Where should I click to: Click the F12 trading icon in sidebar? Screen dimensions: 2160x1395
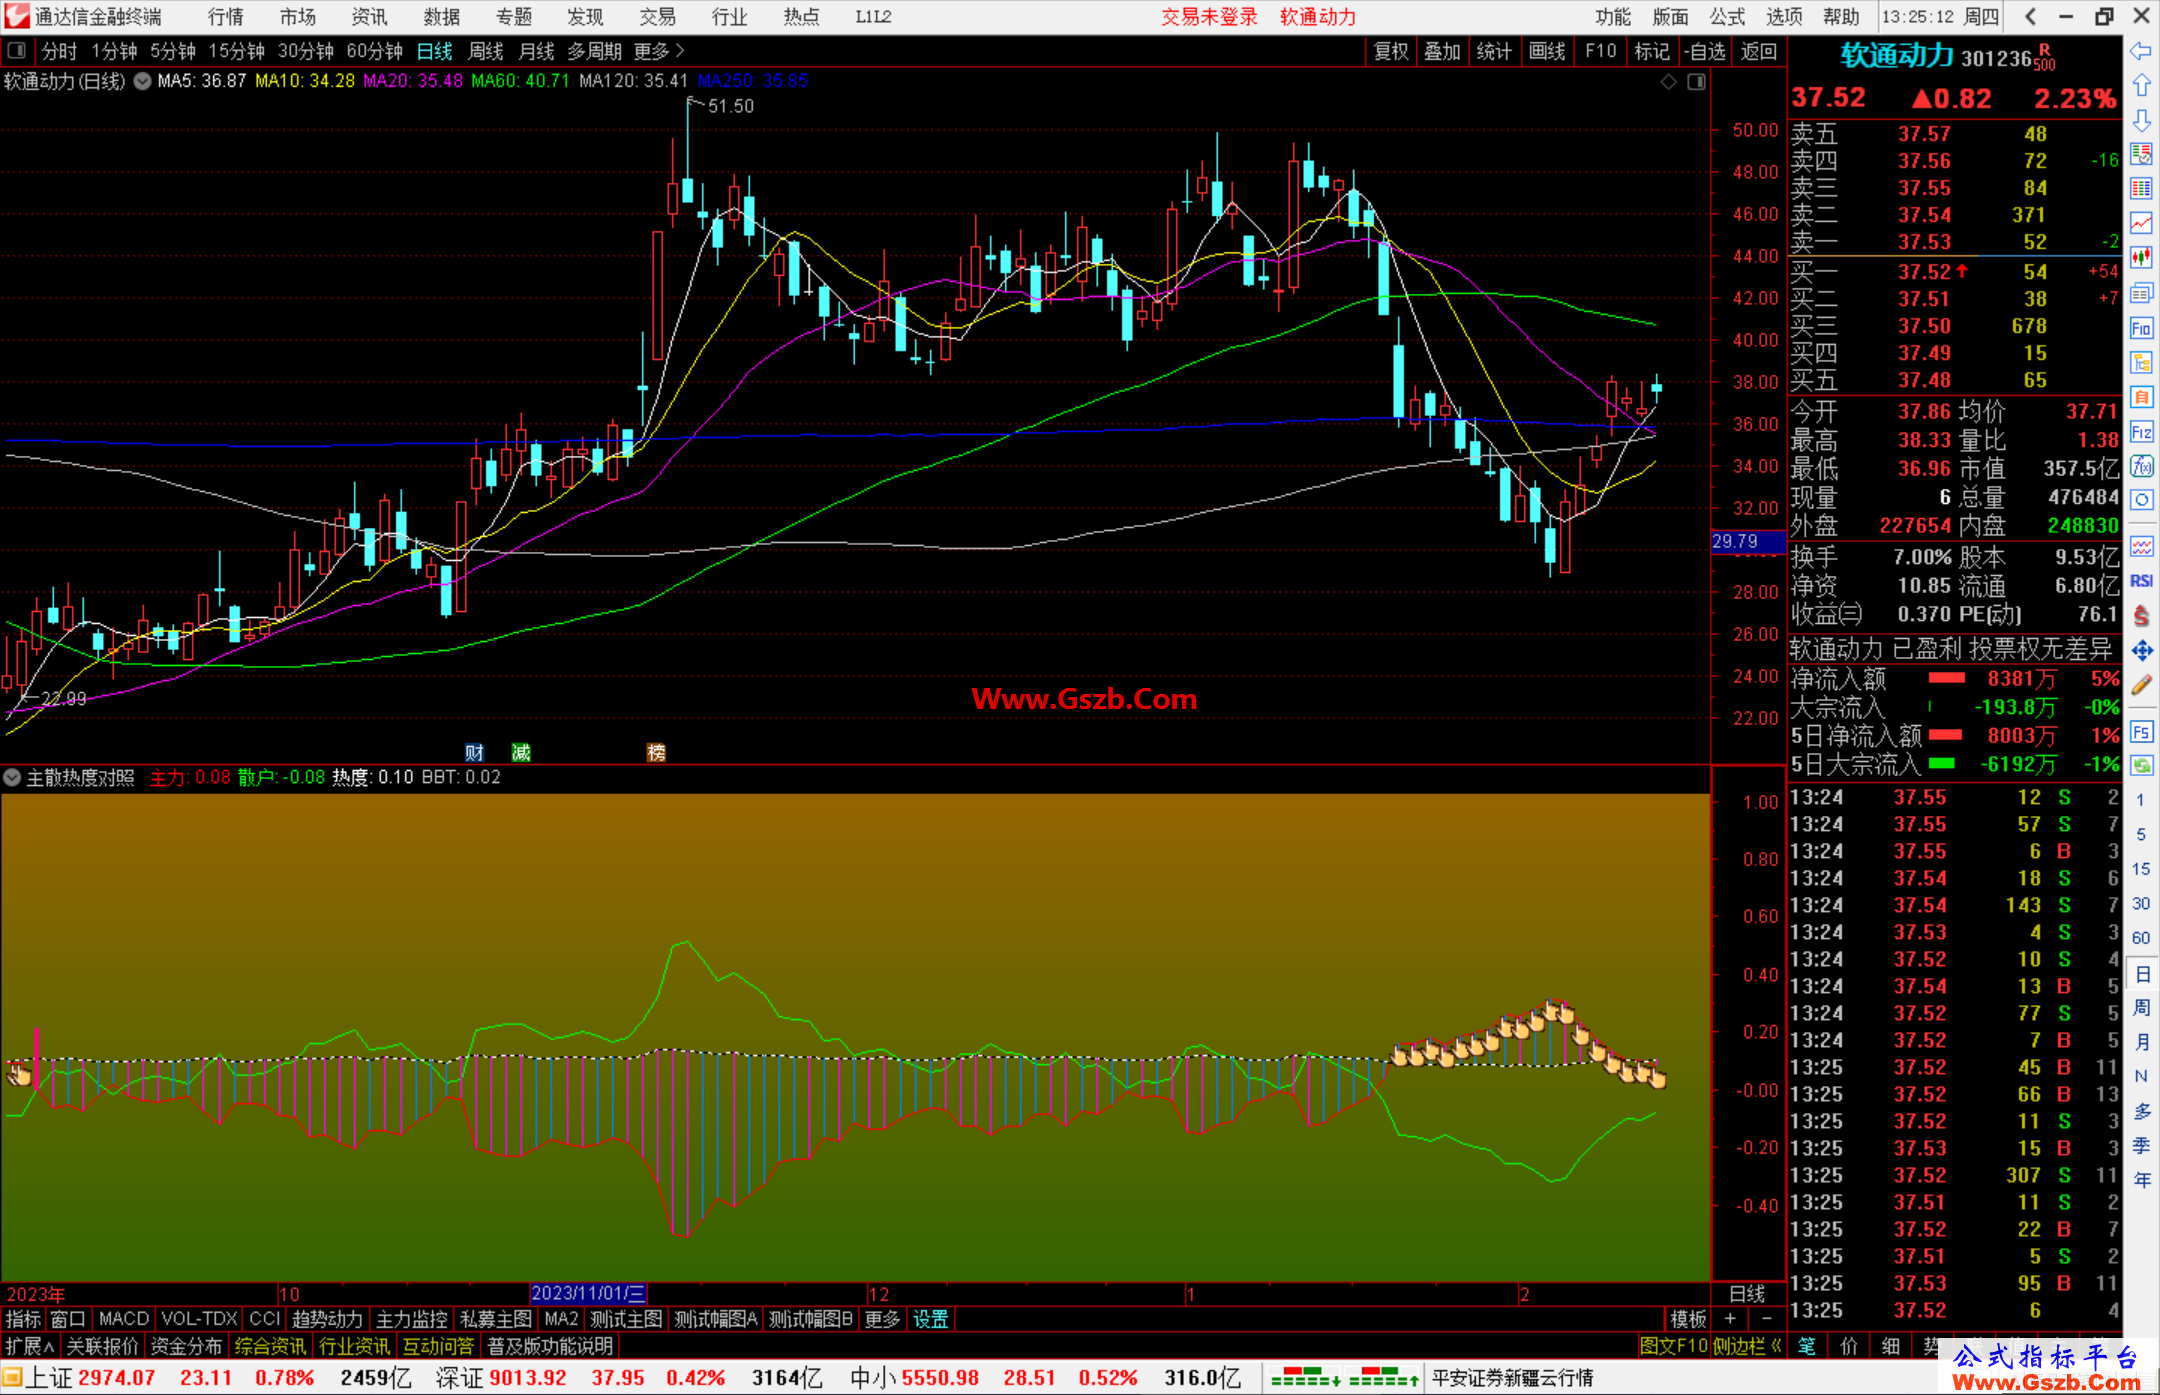pyautogui.click(x=2141, y=432)
